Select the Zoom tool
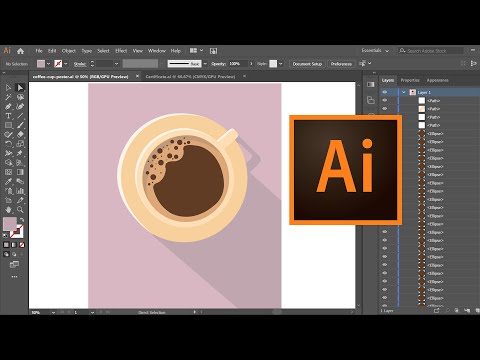This screenshot has width=480, height=360. click(x=20, y=210)
